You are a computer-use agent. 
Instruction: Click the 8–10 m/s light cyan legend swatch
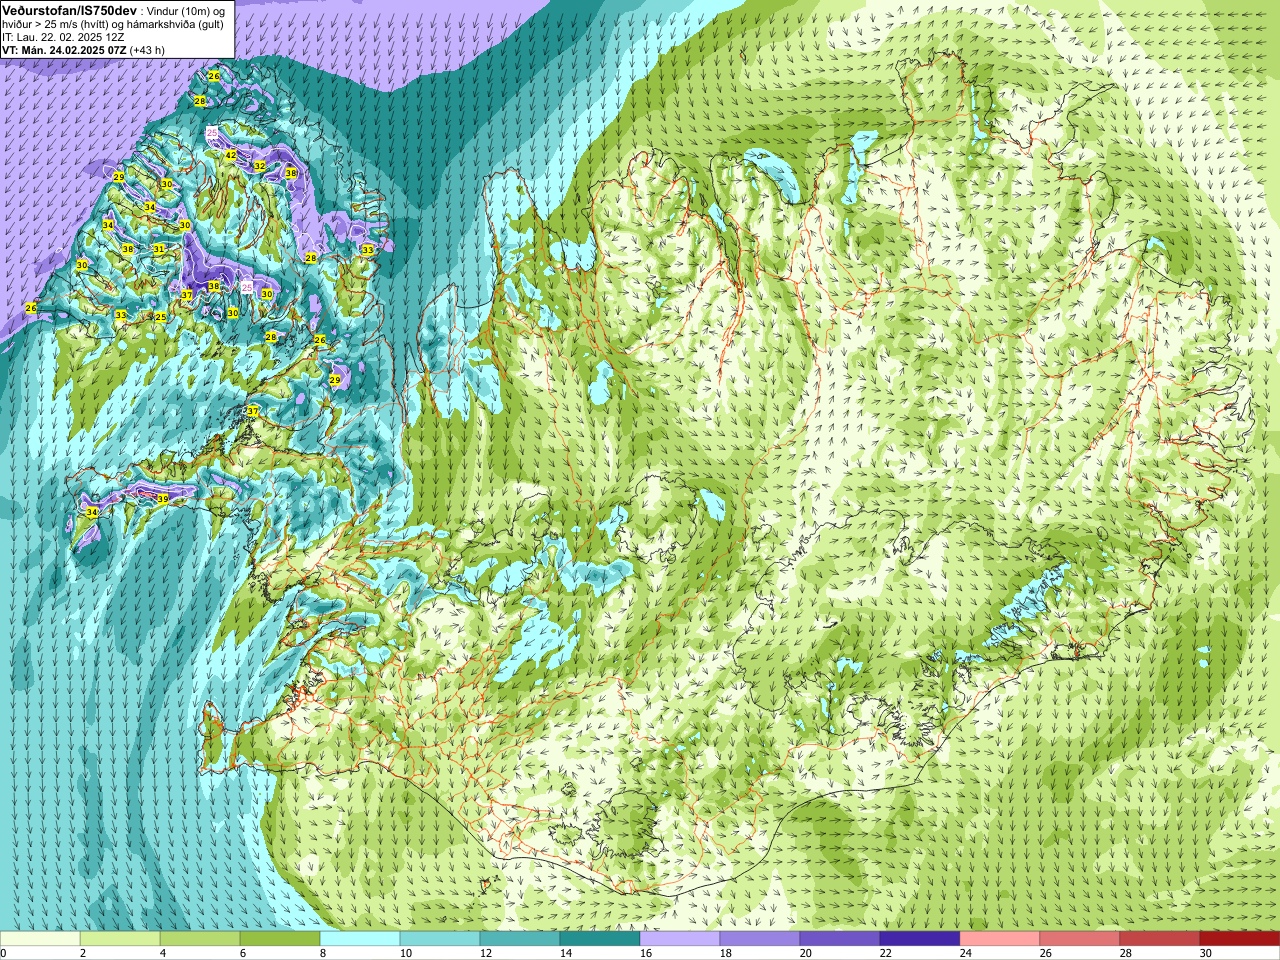click(360, 939)
